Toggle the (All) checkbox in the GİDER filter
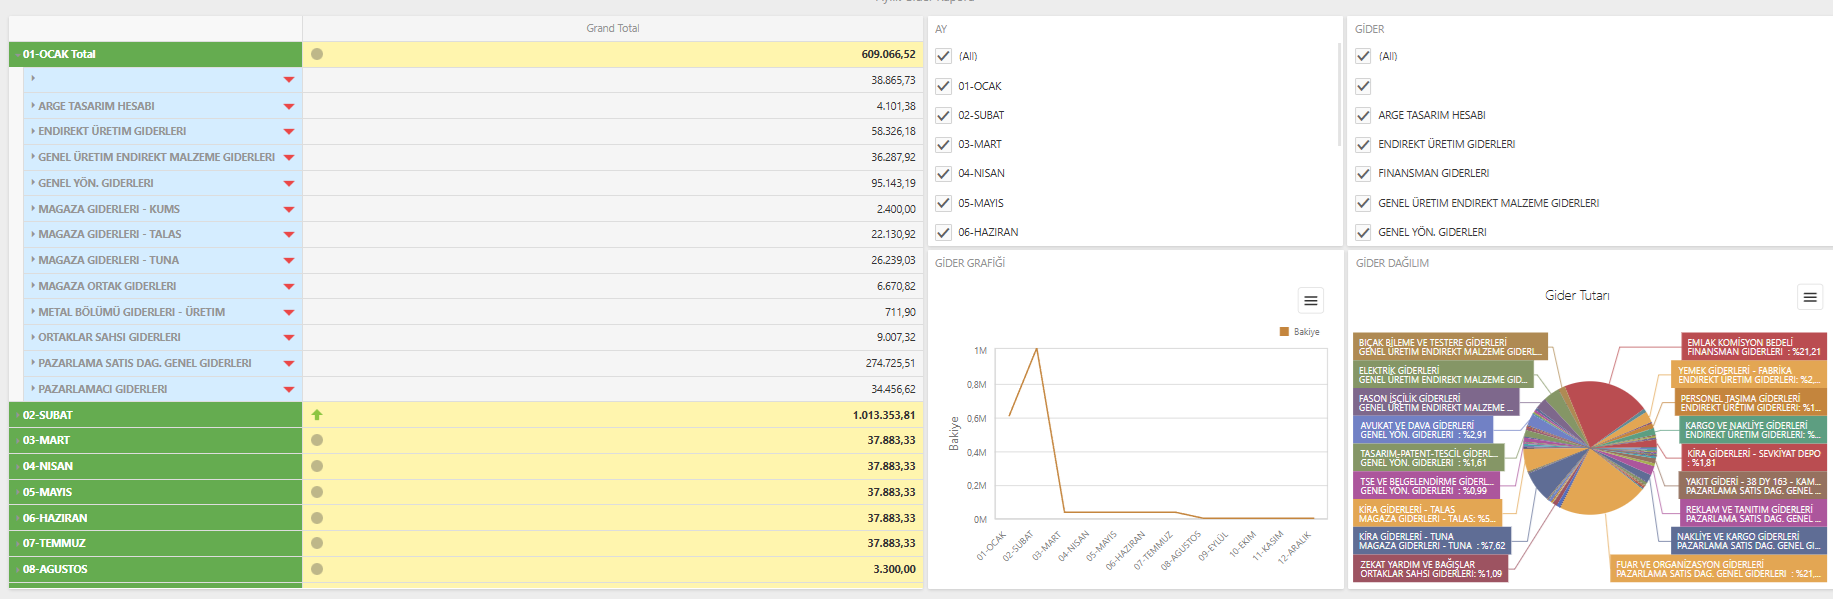Viewport: 1833px width, 599px height. 1363,56
